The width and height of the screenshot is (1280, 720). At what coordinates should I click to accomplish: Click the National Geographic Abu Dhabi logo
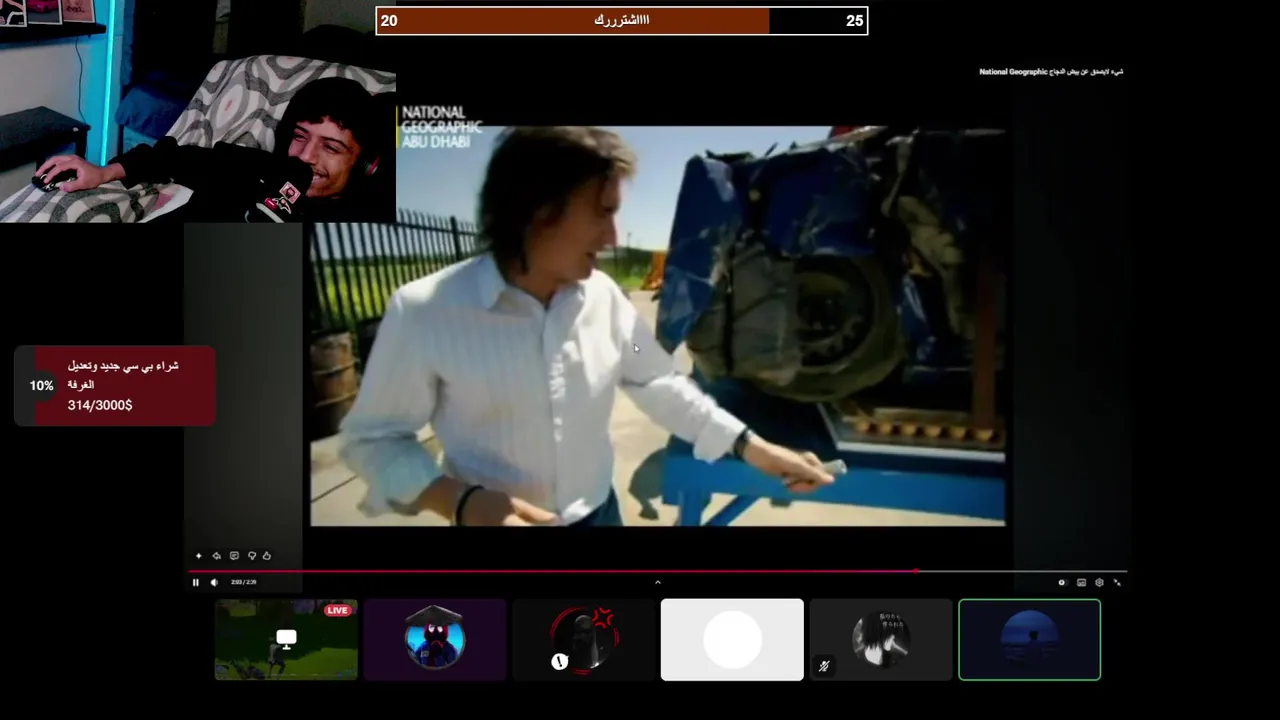point(440,127)
